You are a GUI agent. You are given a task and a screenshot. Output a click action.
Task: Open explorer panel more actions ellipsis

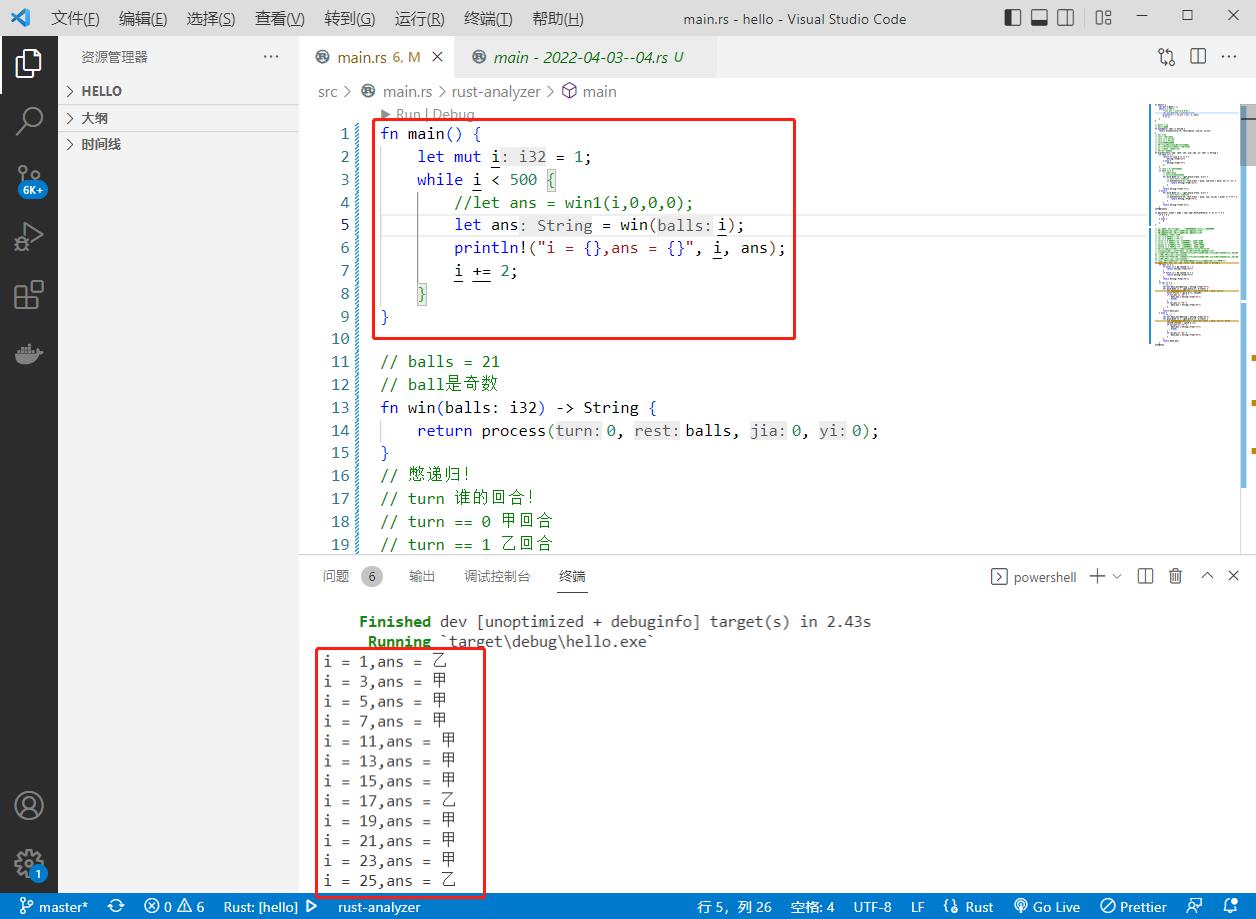click(271, 57)
